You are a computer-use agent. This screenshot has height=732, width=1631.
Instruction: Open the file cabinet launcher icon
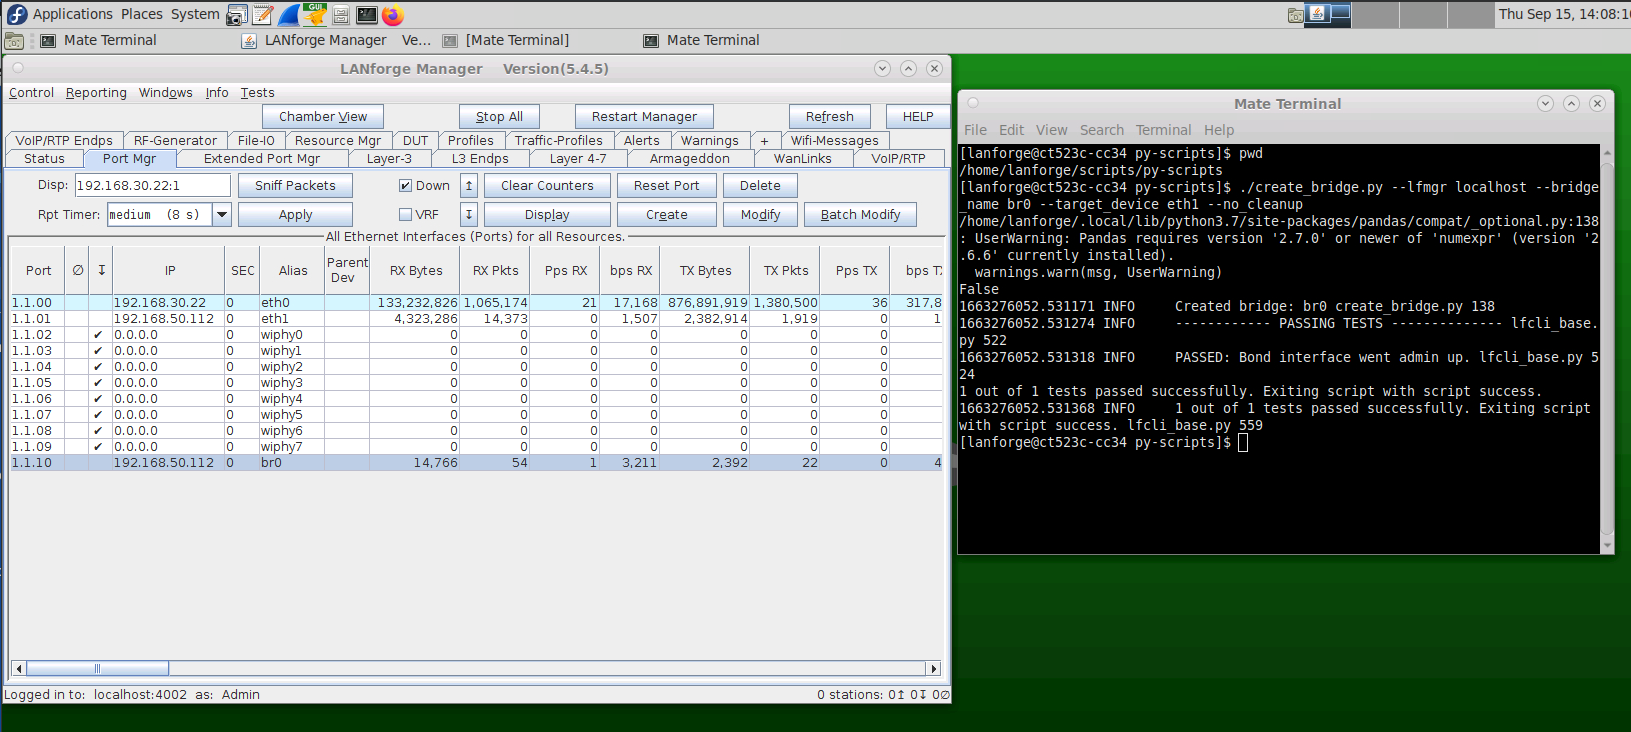tap(341, 15)
